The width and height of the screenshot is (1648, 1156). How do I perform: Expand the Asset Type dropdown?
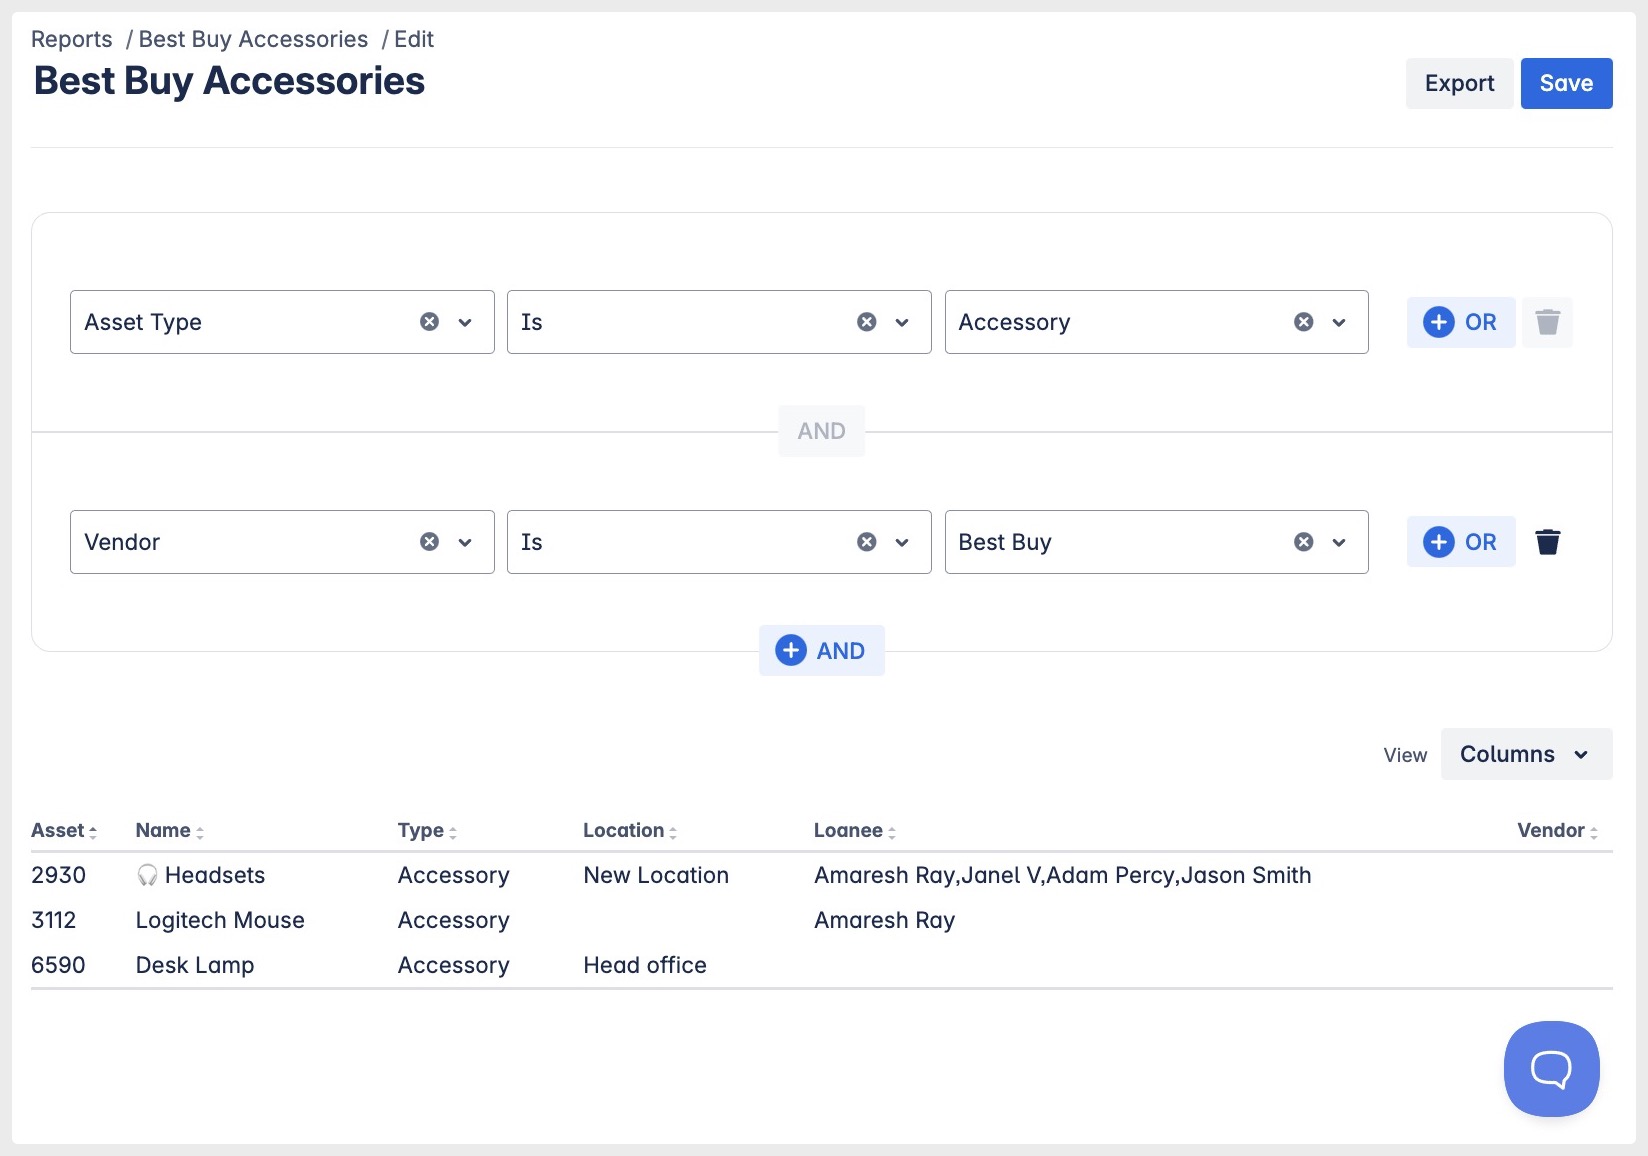coord(465,322)
